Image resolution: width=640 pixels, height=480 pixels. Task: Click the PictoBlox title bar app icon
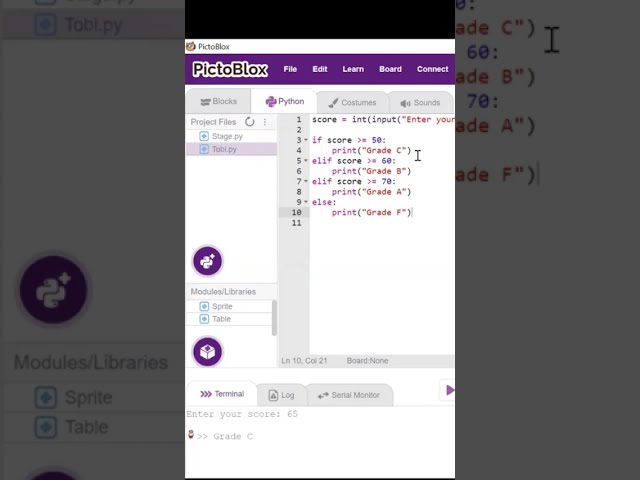pos(191,46)
